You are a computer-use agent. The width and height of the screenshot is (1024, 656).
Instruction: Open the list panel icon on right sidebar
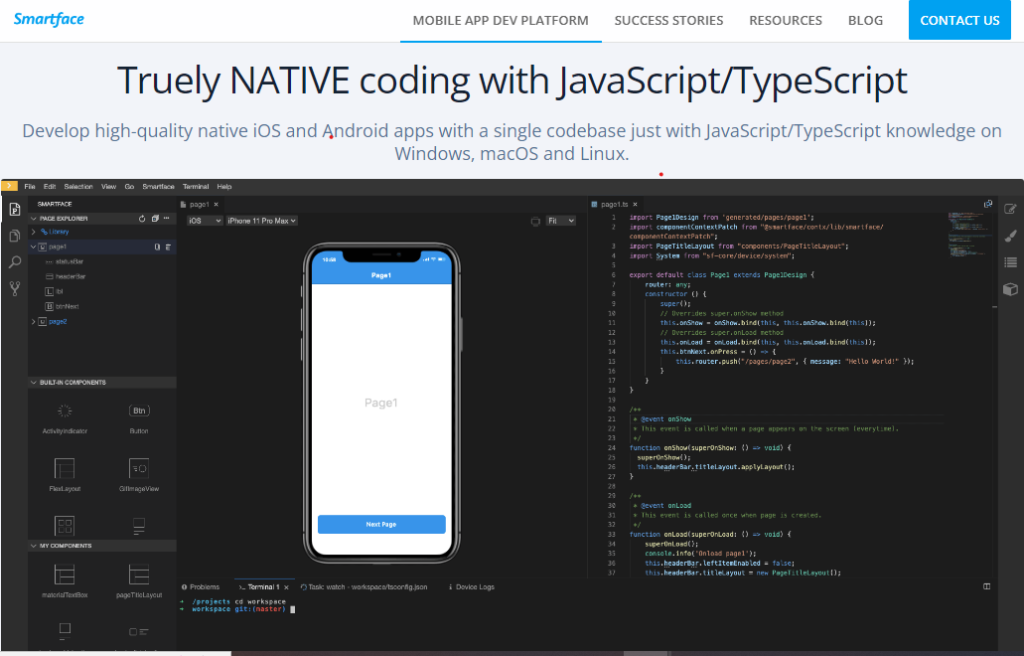point(1010,262)
